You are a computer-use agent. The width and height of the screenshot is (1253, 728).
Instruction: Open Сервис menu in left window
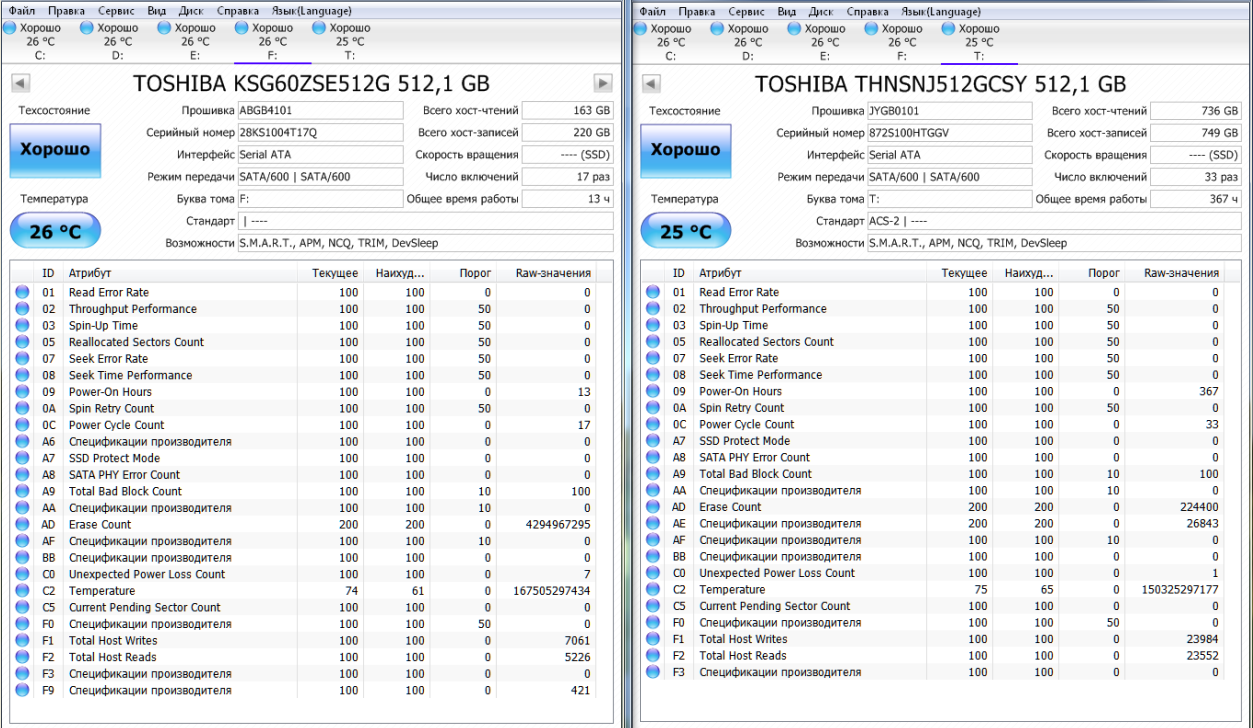pos(116,11)
